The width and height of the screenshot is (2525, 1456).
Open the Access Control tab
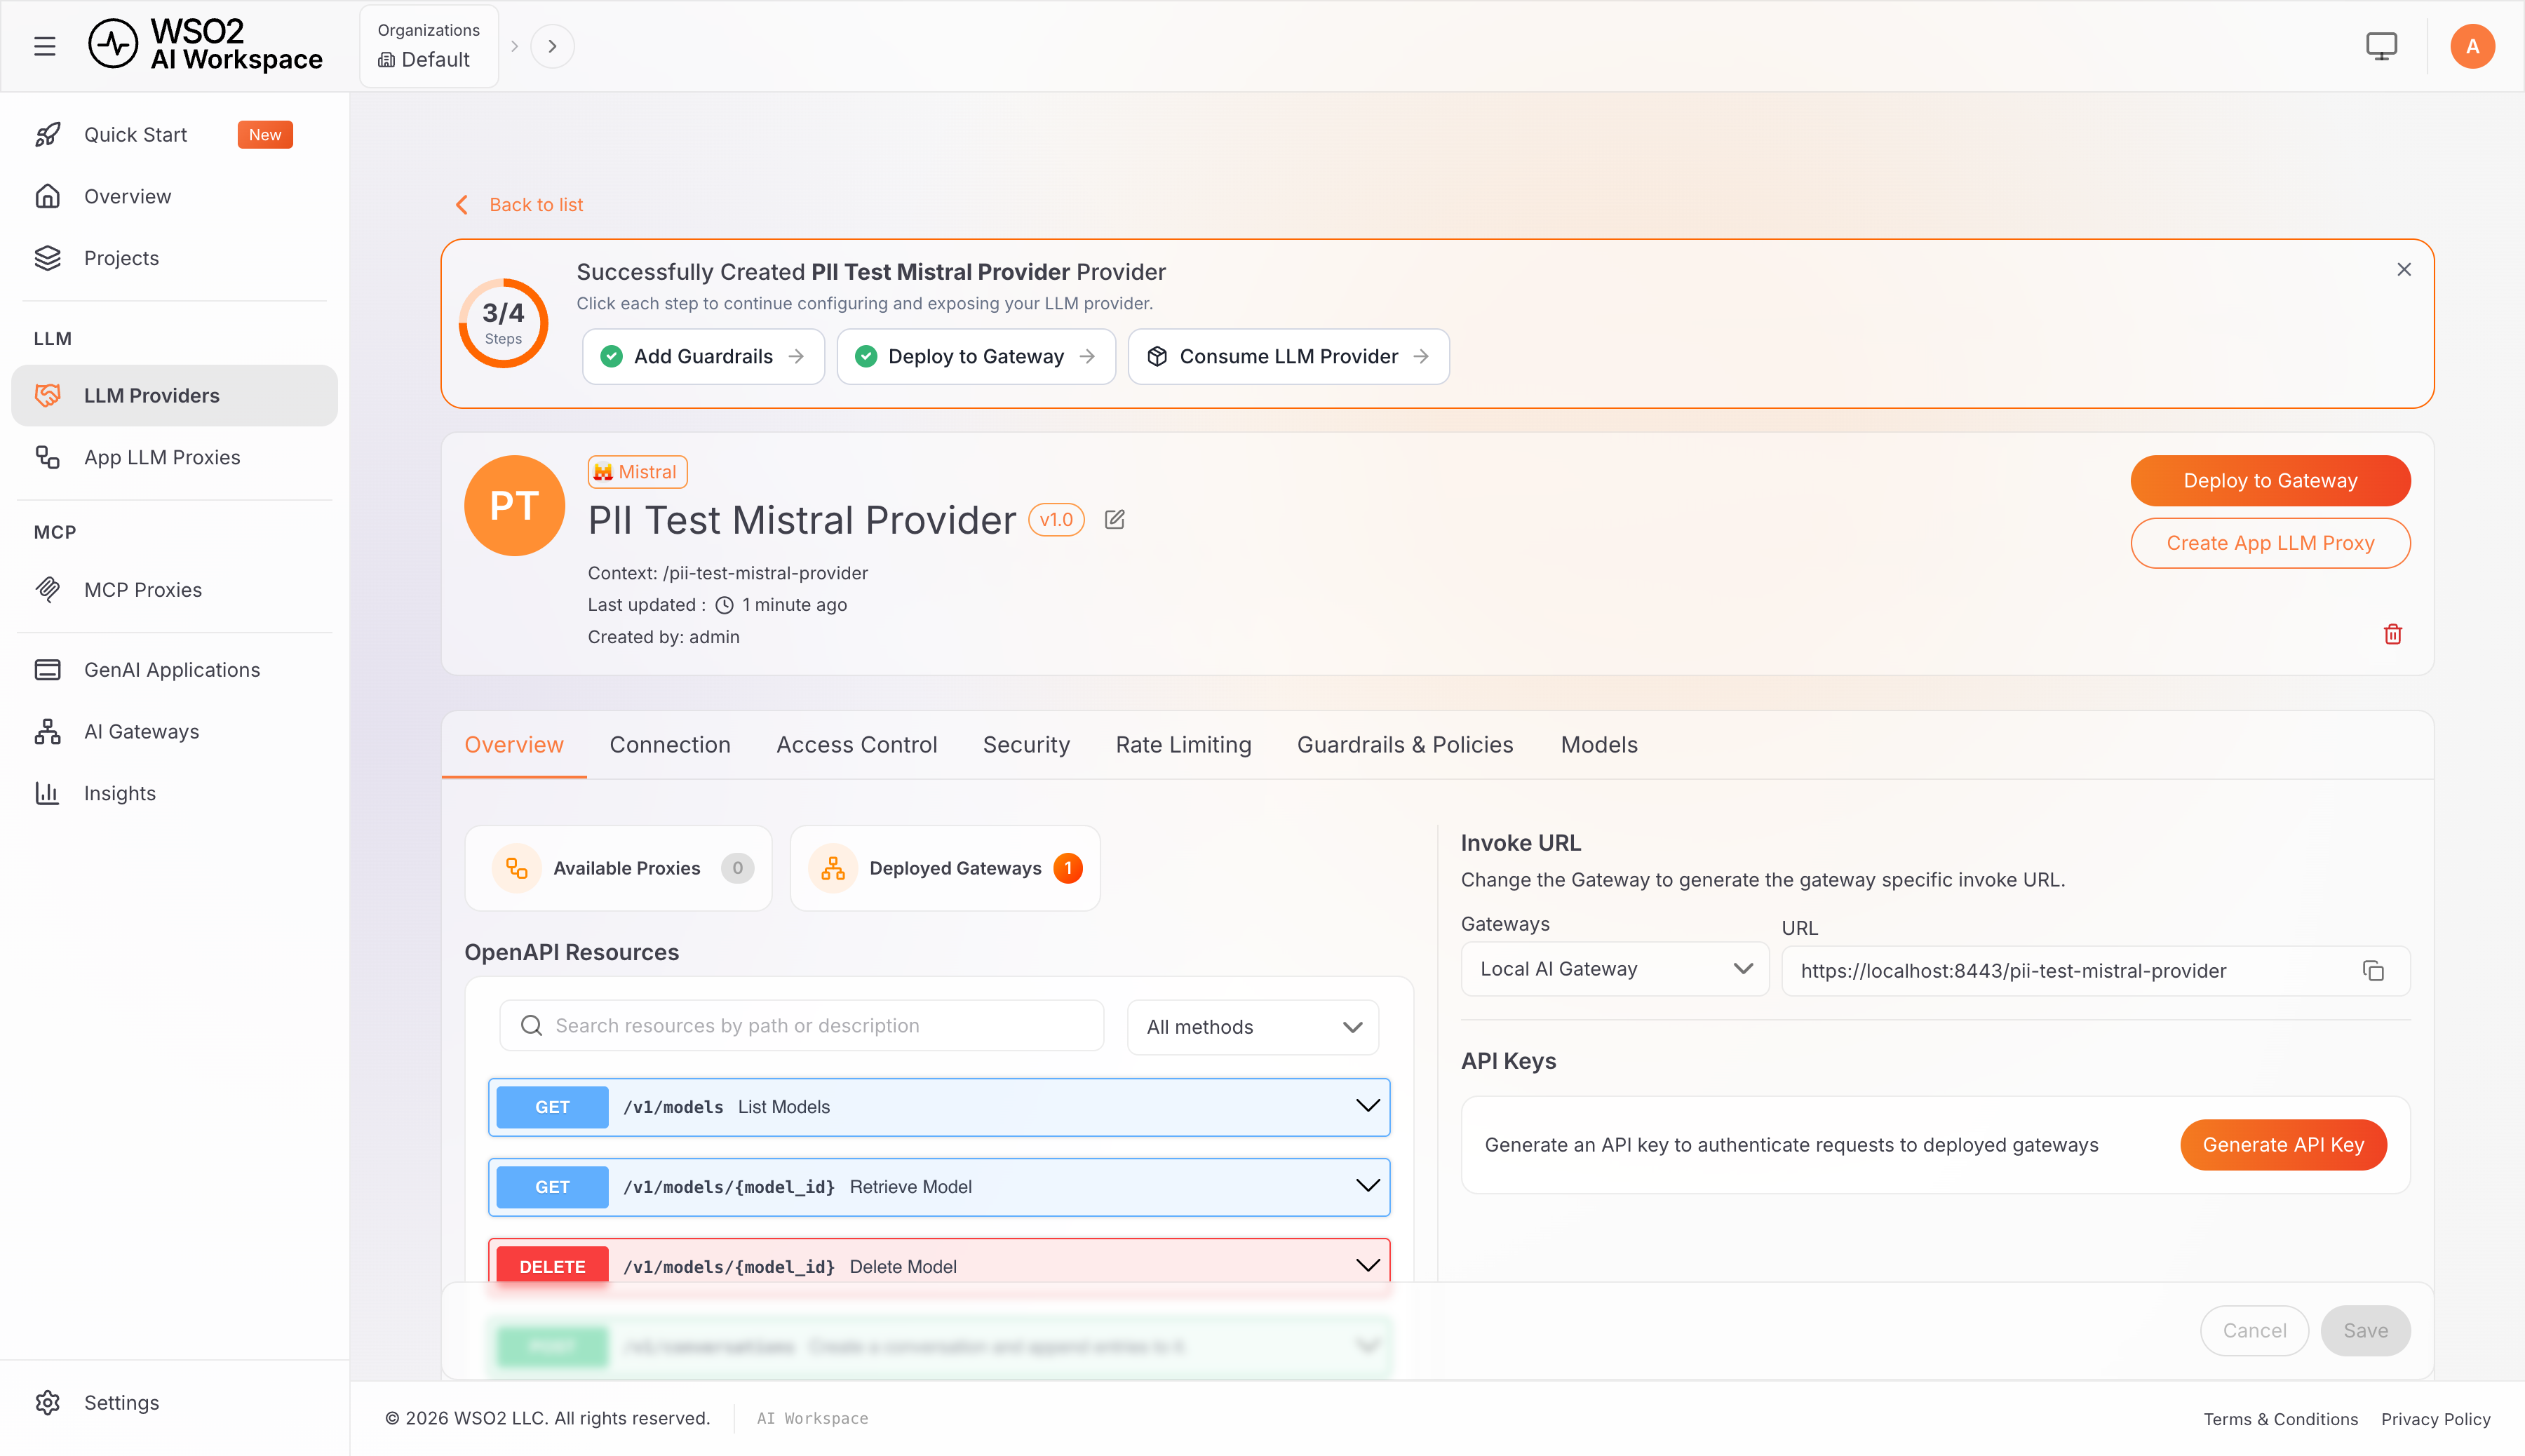coord(856,744)
